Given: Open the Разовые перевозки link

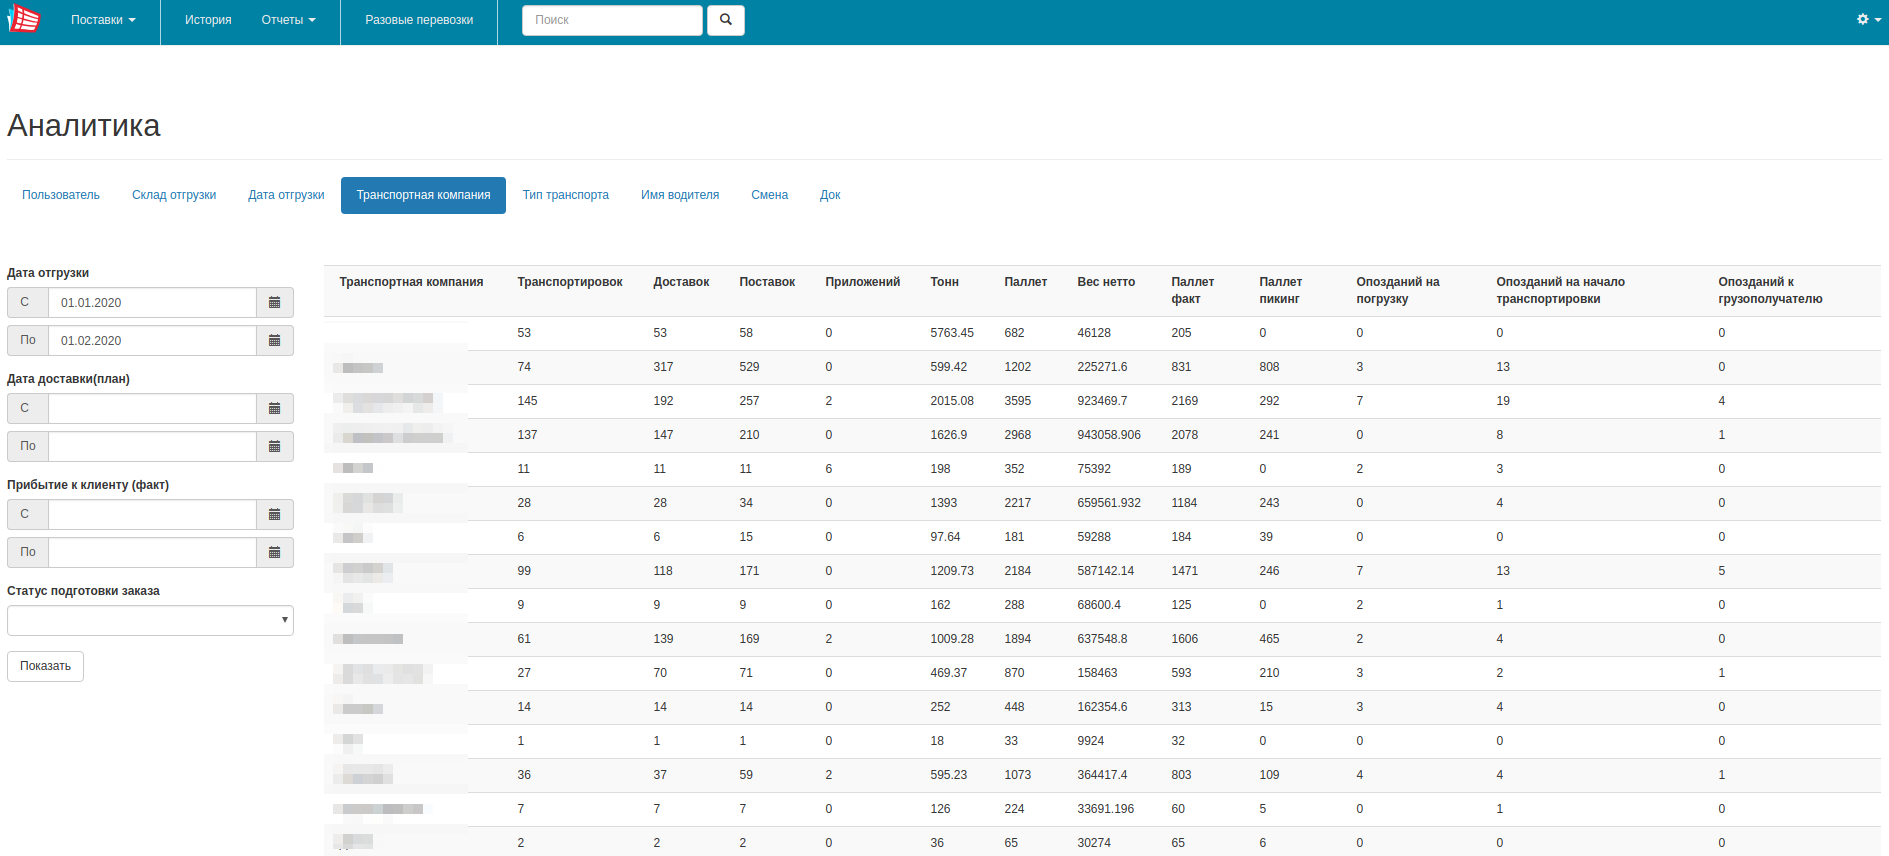Looking at the screenshot, I should tap(419, 20).
